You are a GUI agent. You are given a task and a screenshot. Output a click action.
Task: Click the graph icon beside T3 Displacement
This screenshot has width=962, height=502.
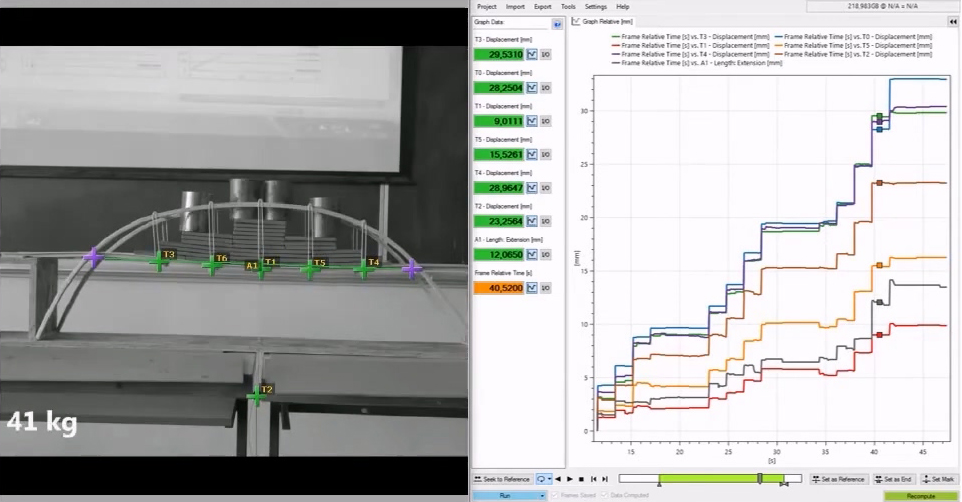coord(532,55)
